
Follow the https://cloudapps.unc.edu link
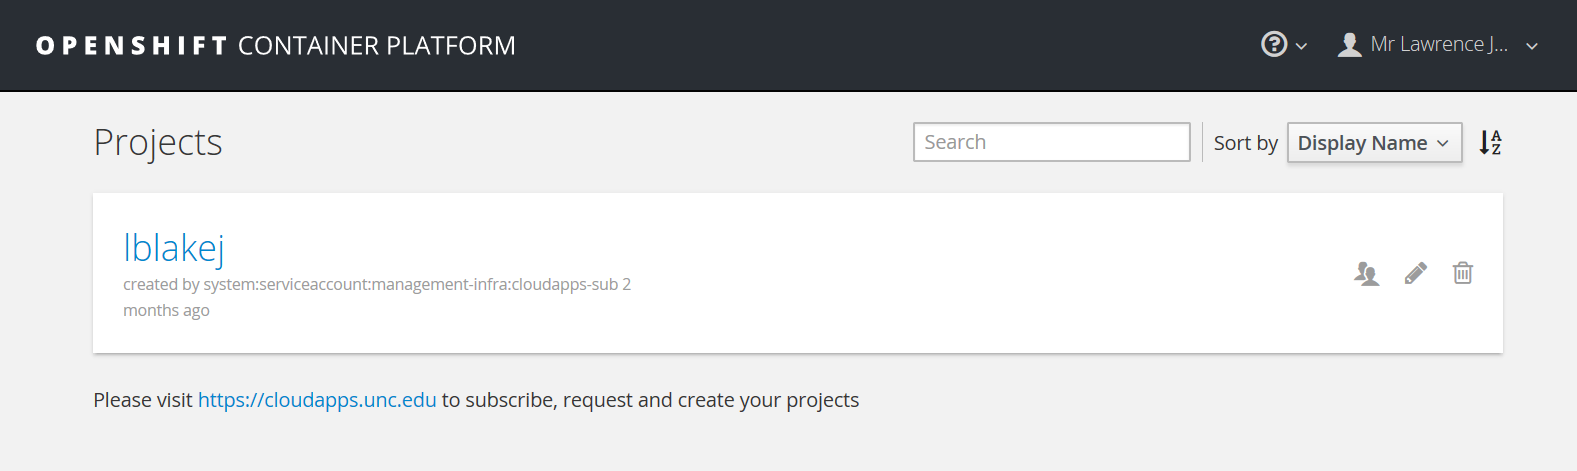tap(317, 400)
